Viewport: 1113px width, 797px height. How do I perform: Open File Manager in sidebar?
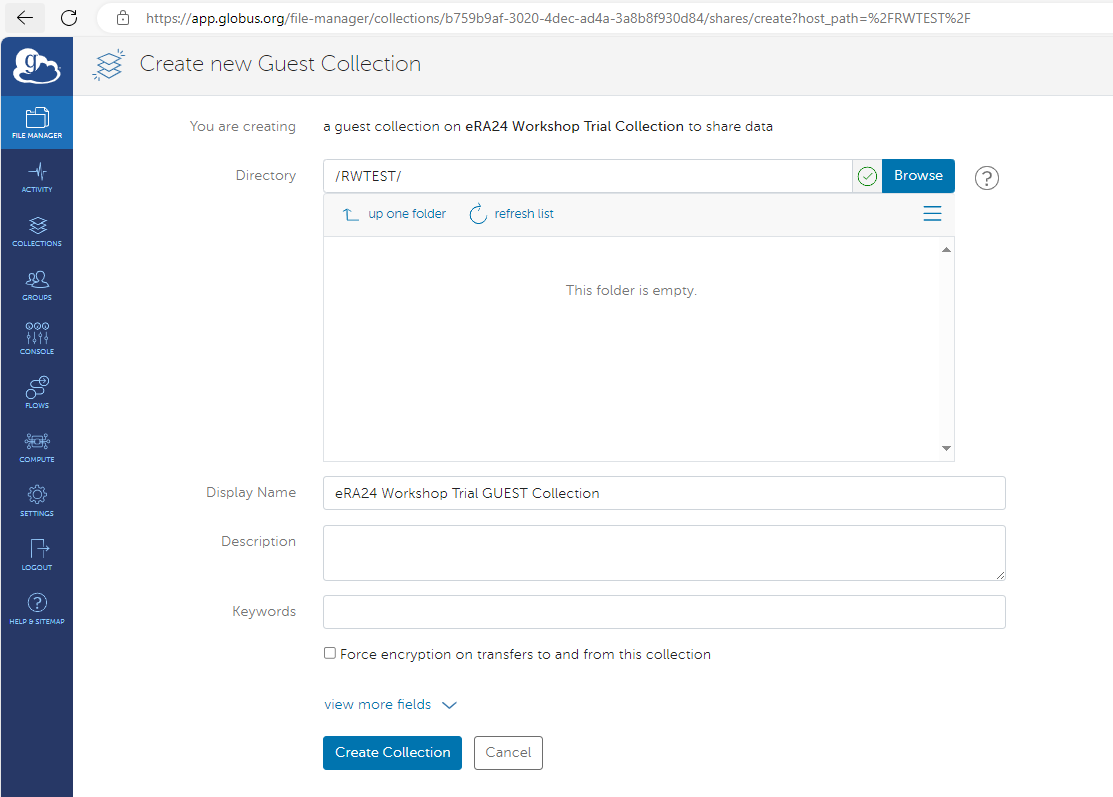click(37, 123)
